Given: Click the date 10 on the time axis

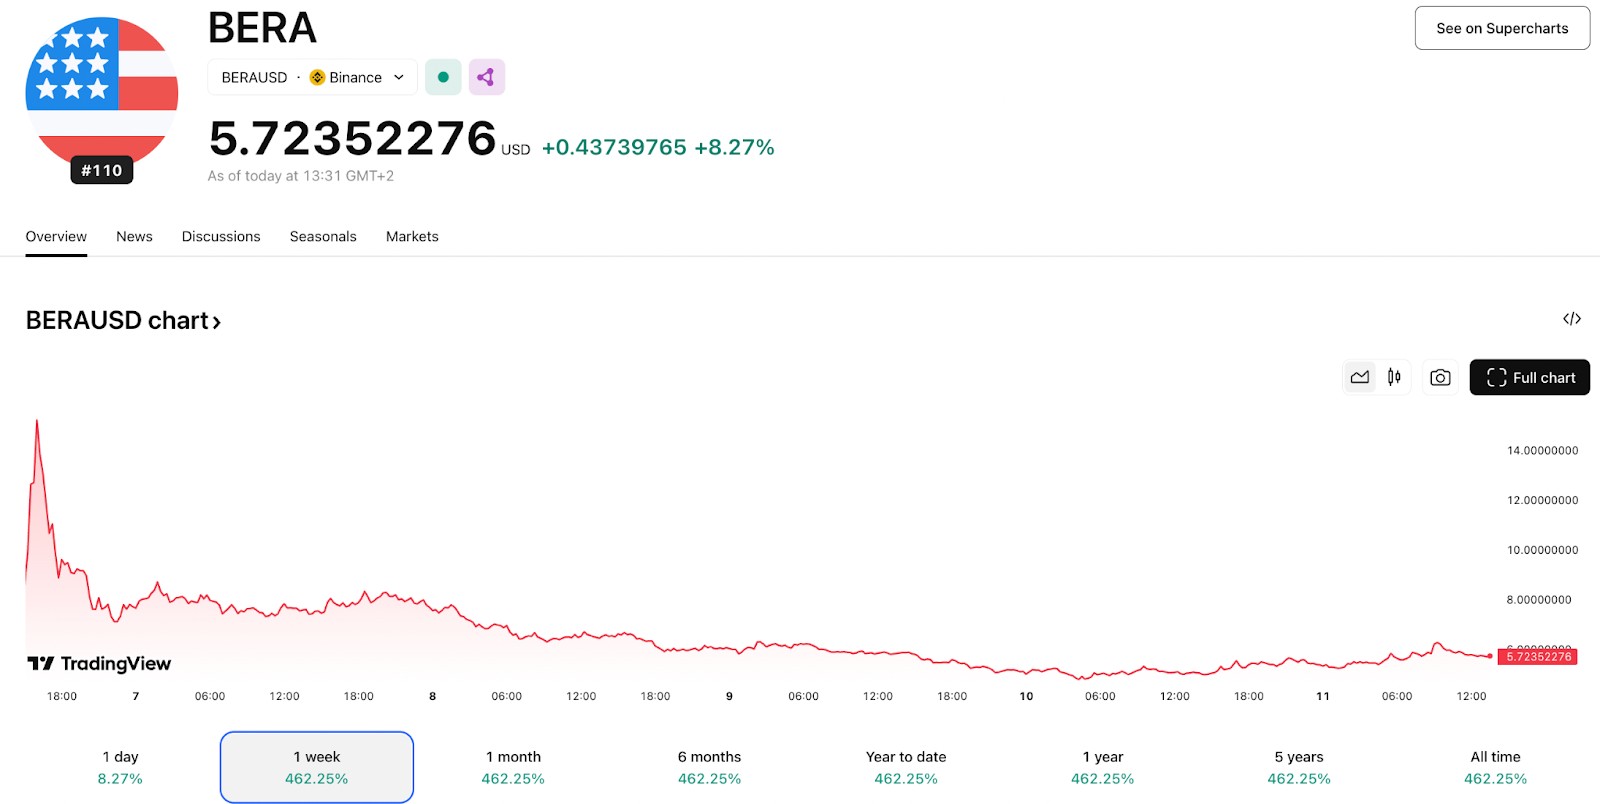Looking at the screenshot, I should click(1026, 696).
